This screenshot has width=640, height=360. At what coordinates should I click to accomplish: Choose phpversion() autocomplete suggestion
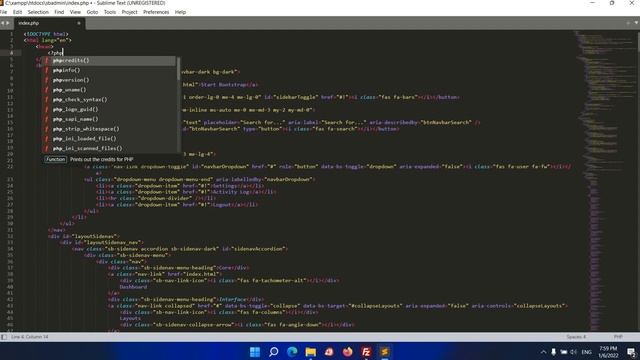[x=109, y=80]
